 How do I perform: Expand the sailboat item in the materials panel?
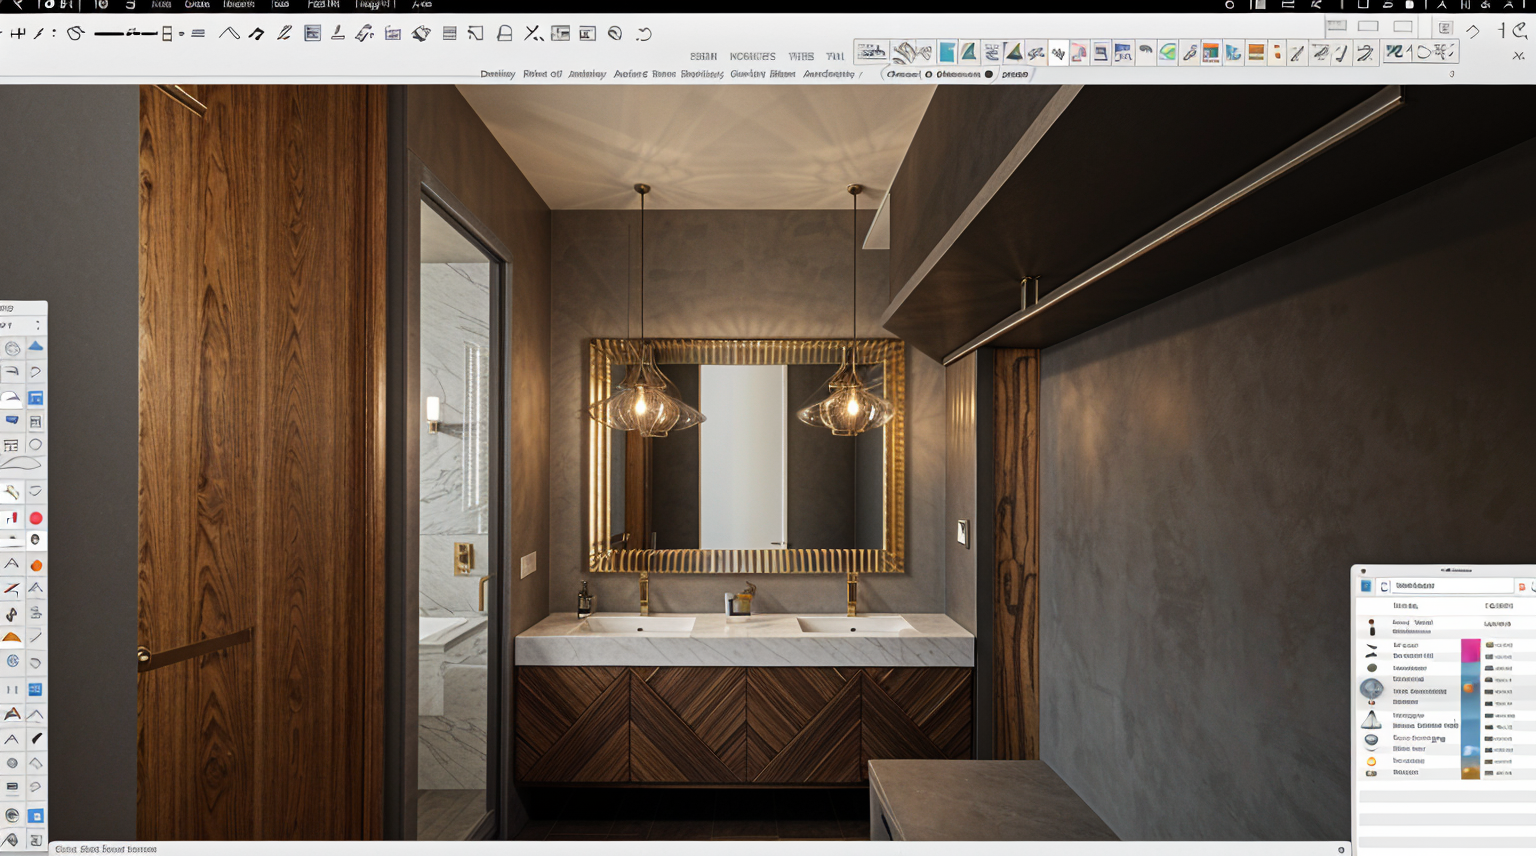coord(1371,720)
